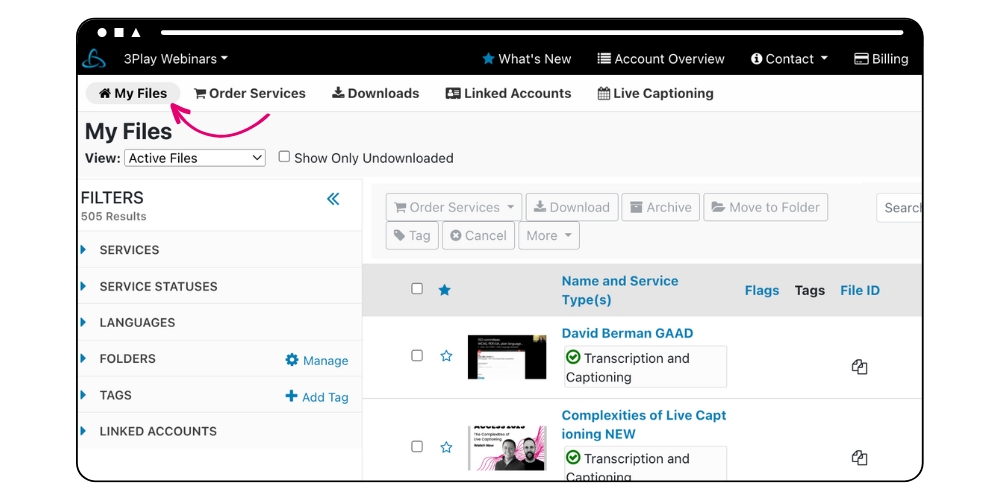
Task: Open the David Berman GAAD thumbnail
Action: point(507,357)
